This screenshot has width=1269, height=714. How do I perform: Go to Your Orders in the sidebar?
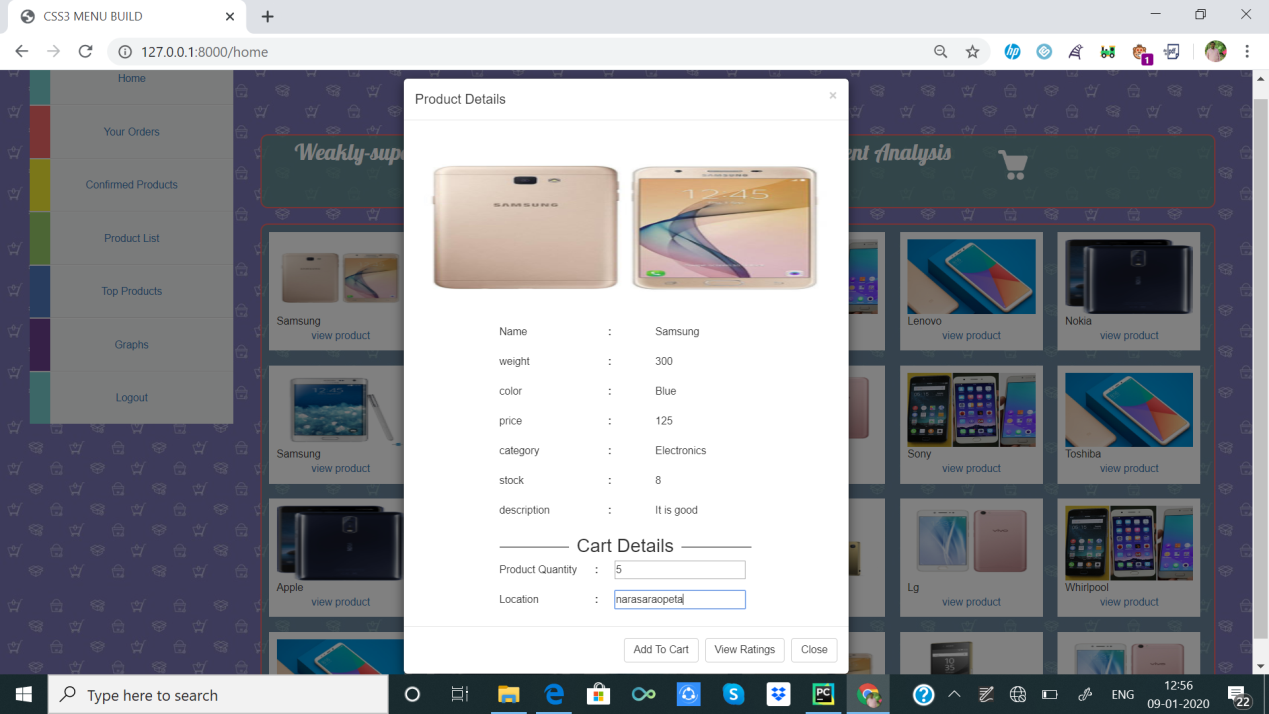pos(131,132)
